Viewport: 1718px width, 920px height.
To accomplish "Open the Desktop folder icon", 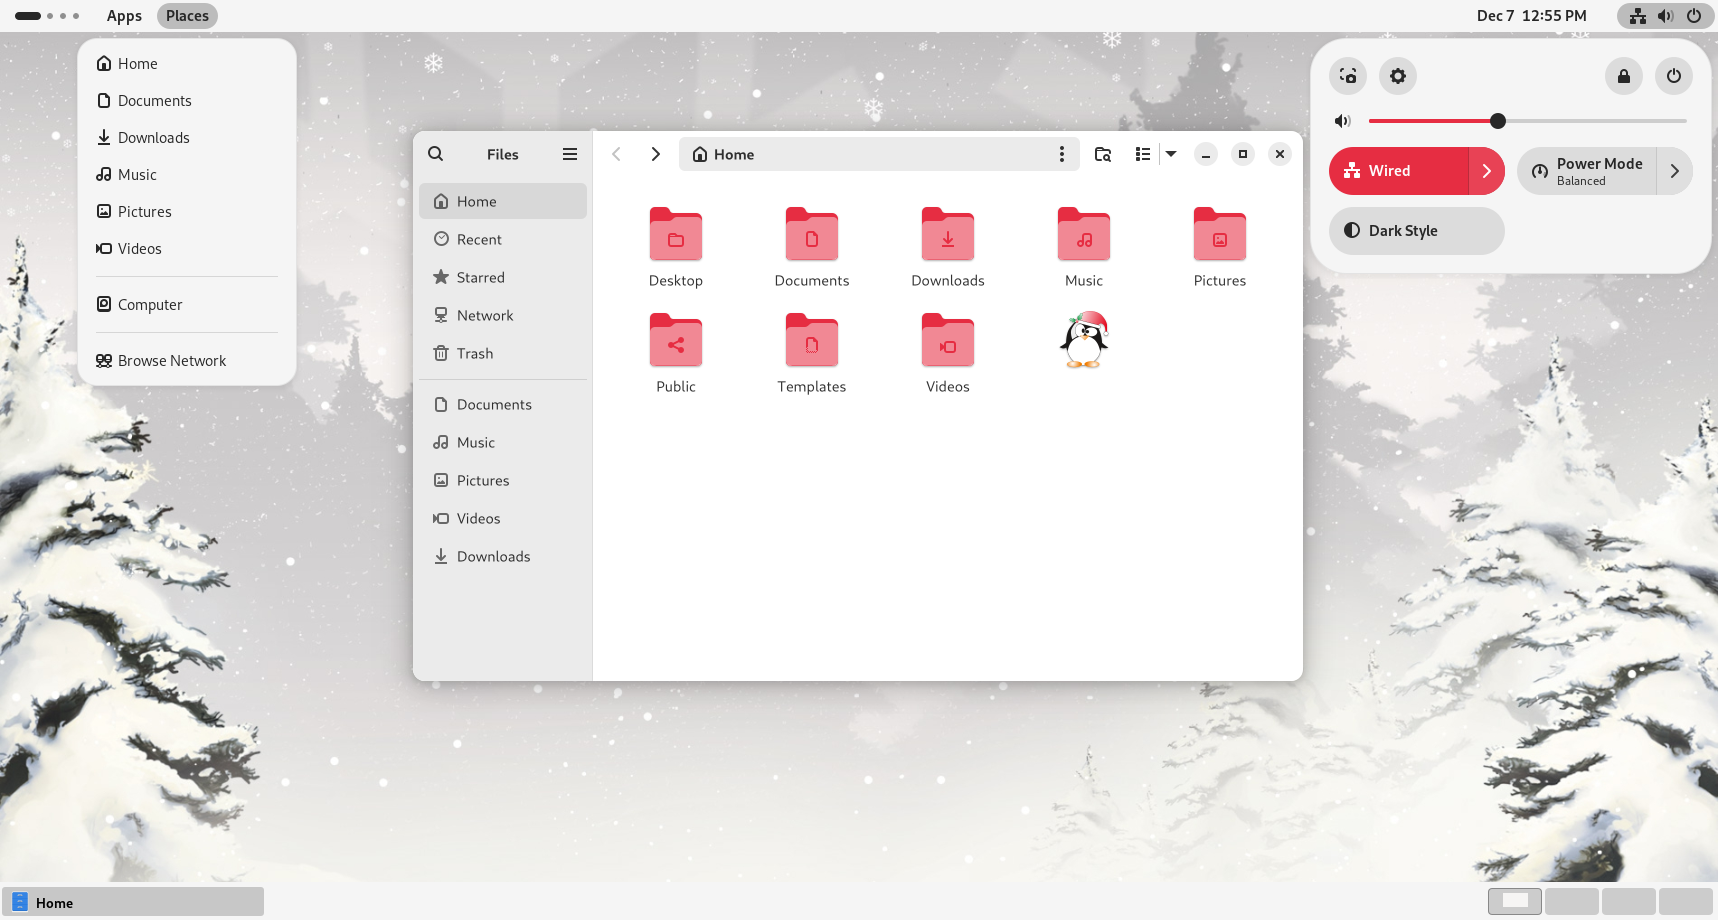I will pyautogui.click(x=676, y=235).
